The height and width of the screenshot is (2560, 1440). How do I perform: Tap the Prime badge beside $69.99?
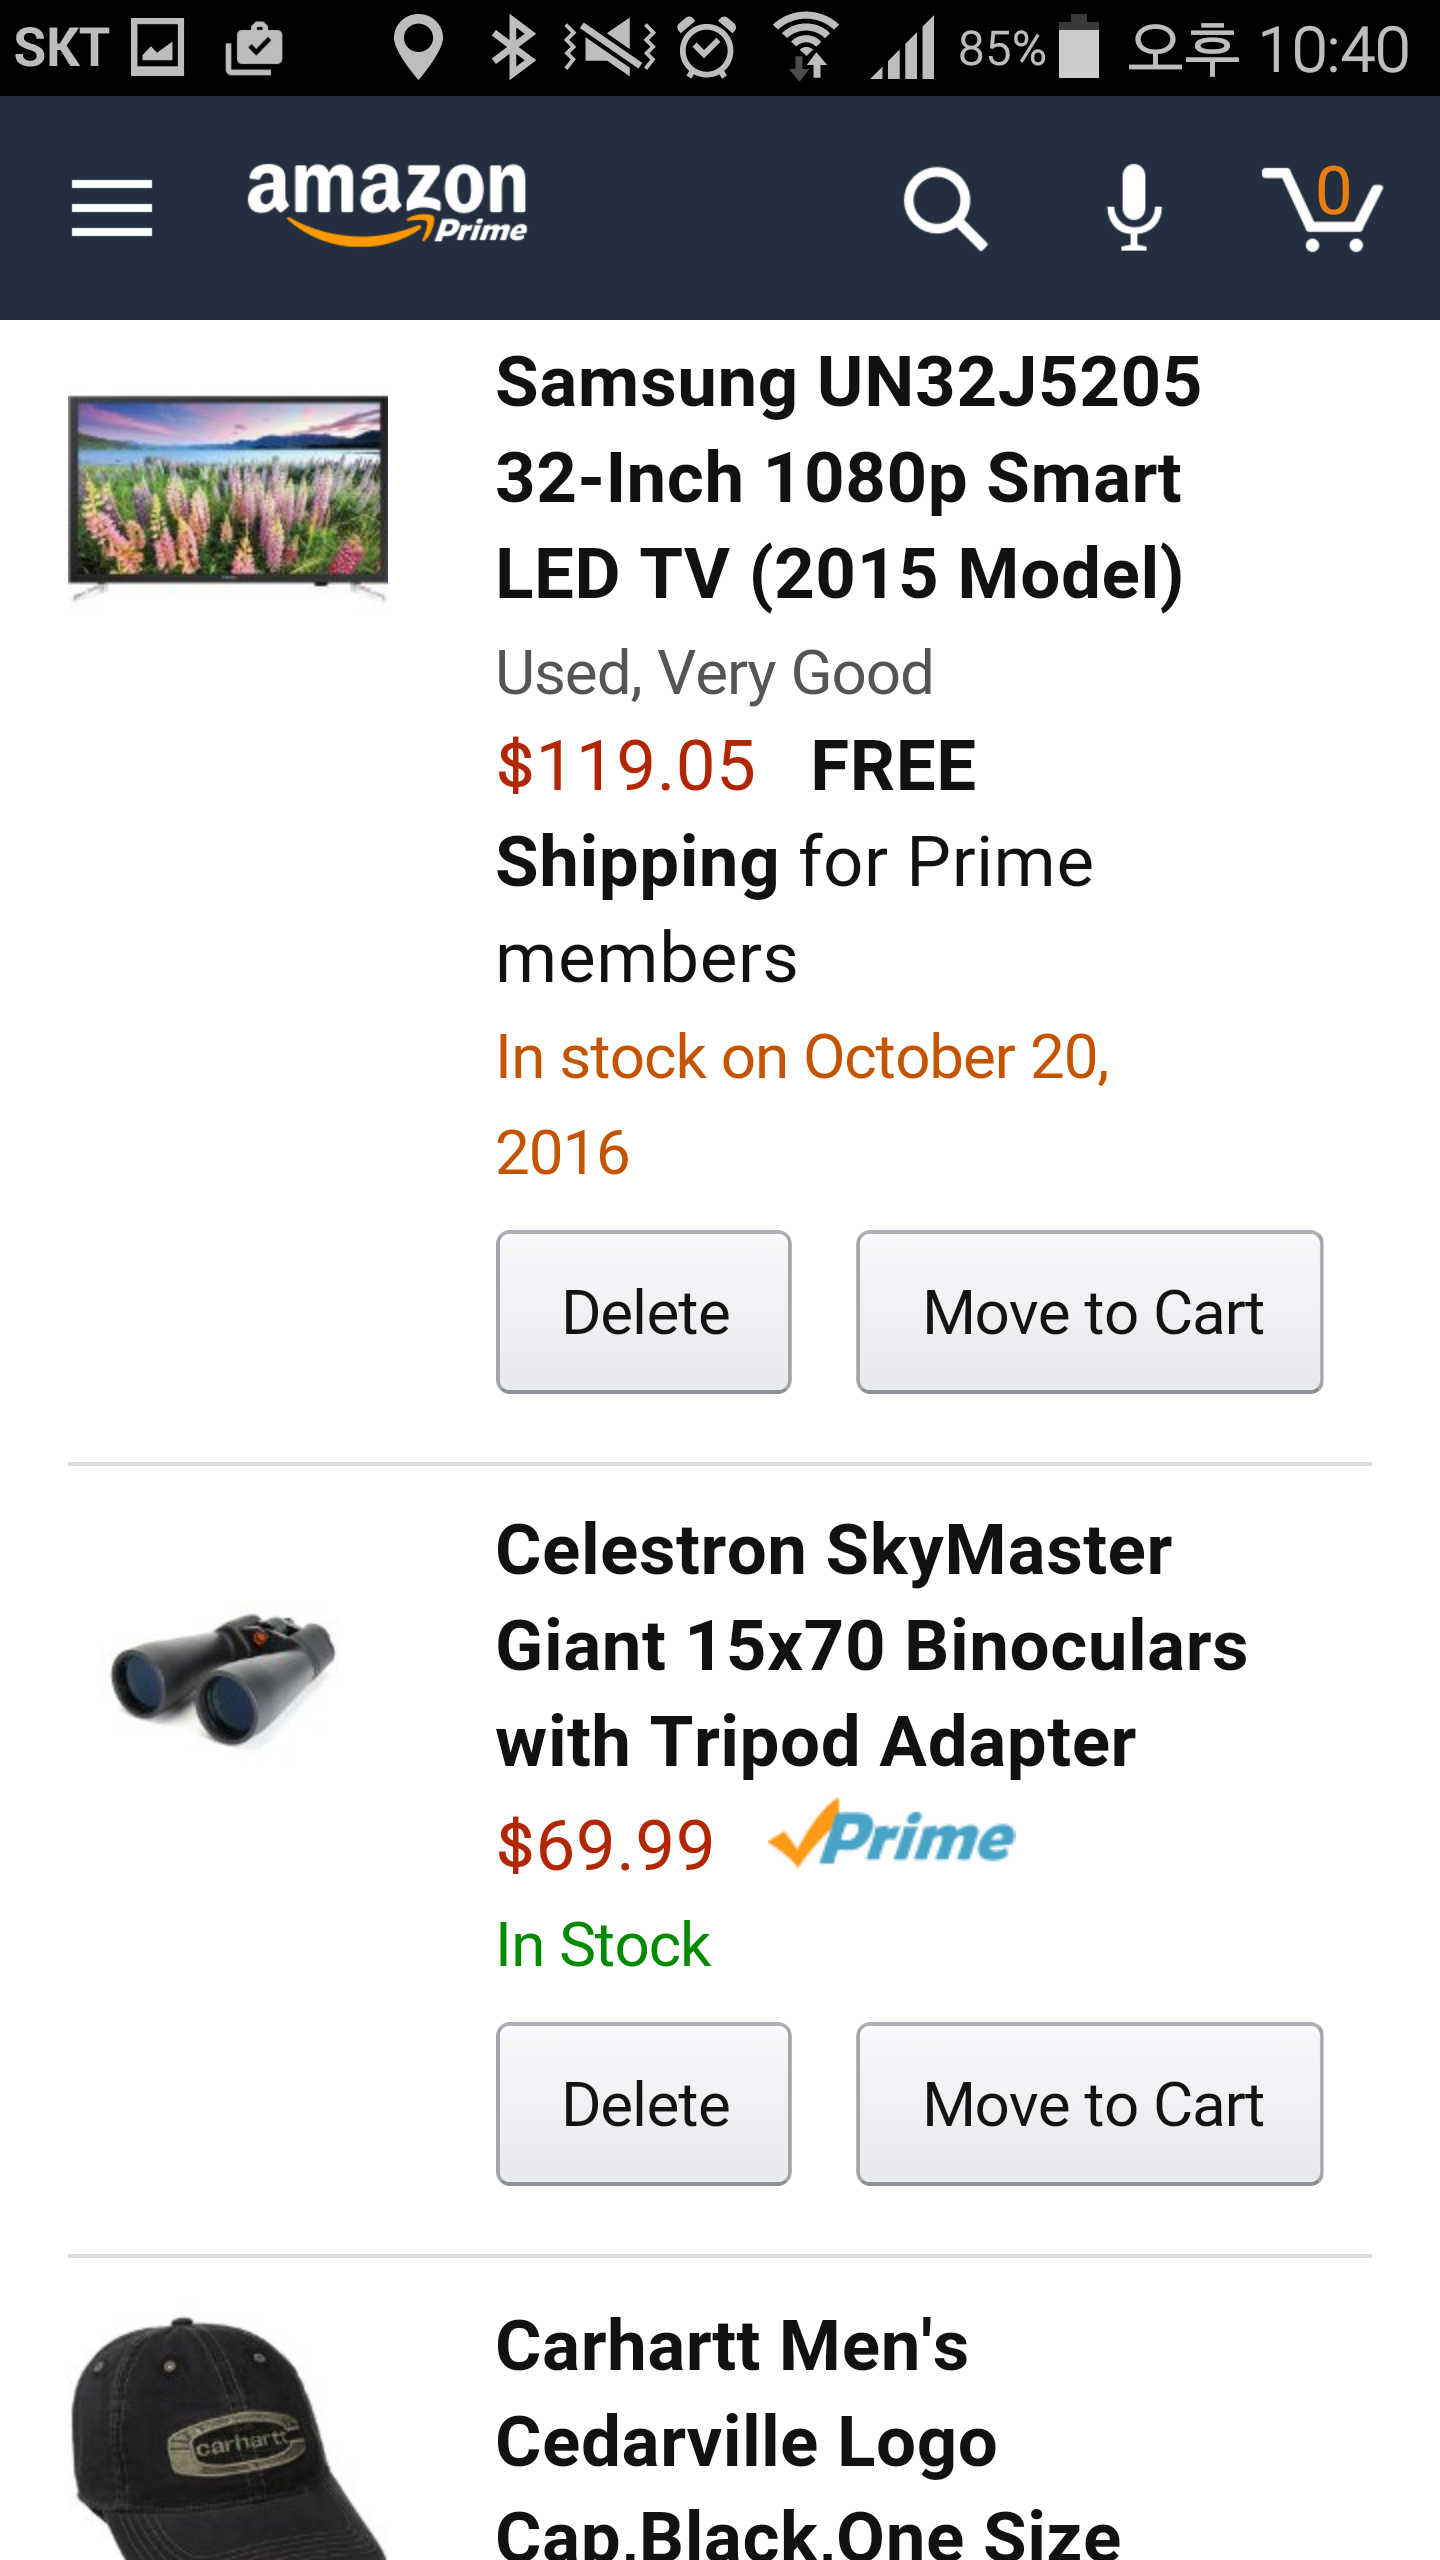click(892, 1836)
